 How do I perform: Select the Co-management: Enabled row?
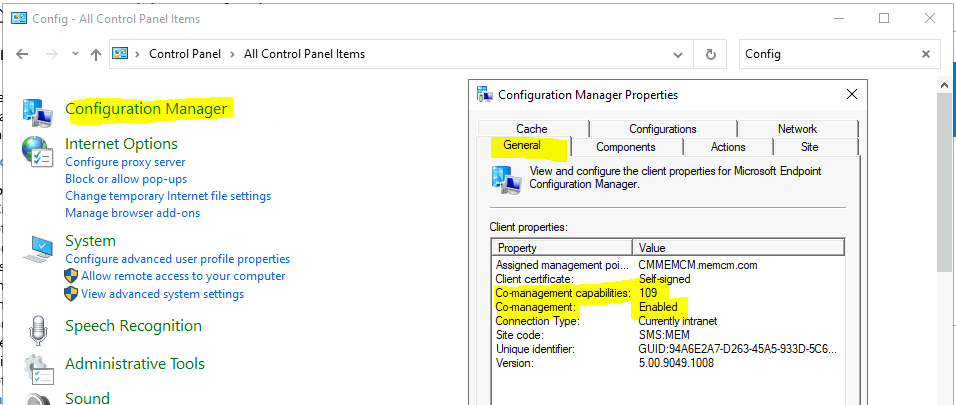pyautogui.click(x=668, y=307)
